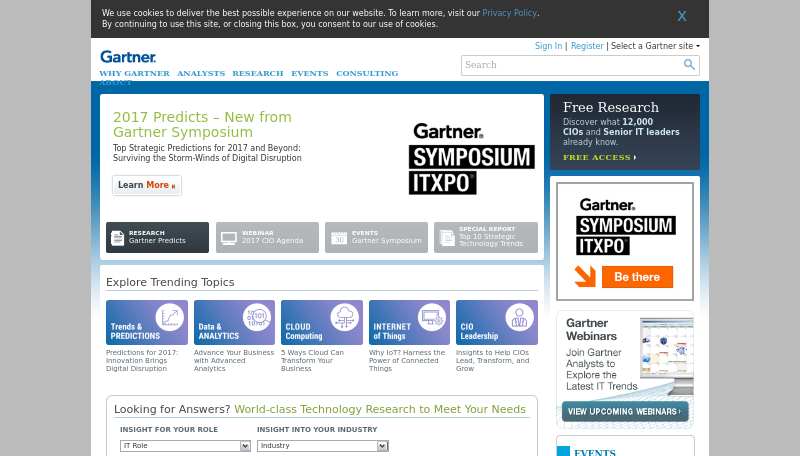Click World-class Technology Research heading text
The height and width of the screenshot is (456, 800).
click(x=380, y=409)
